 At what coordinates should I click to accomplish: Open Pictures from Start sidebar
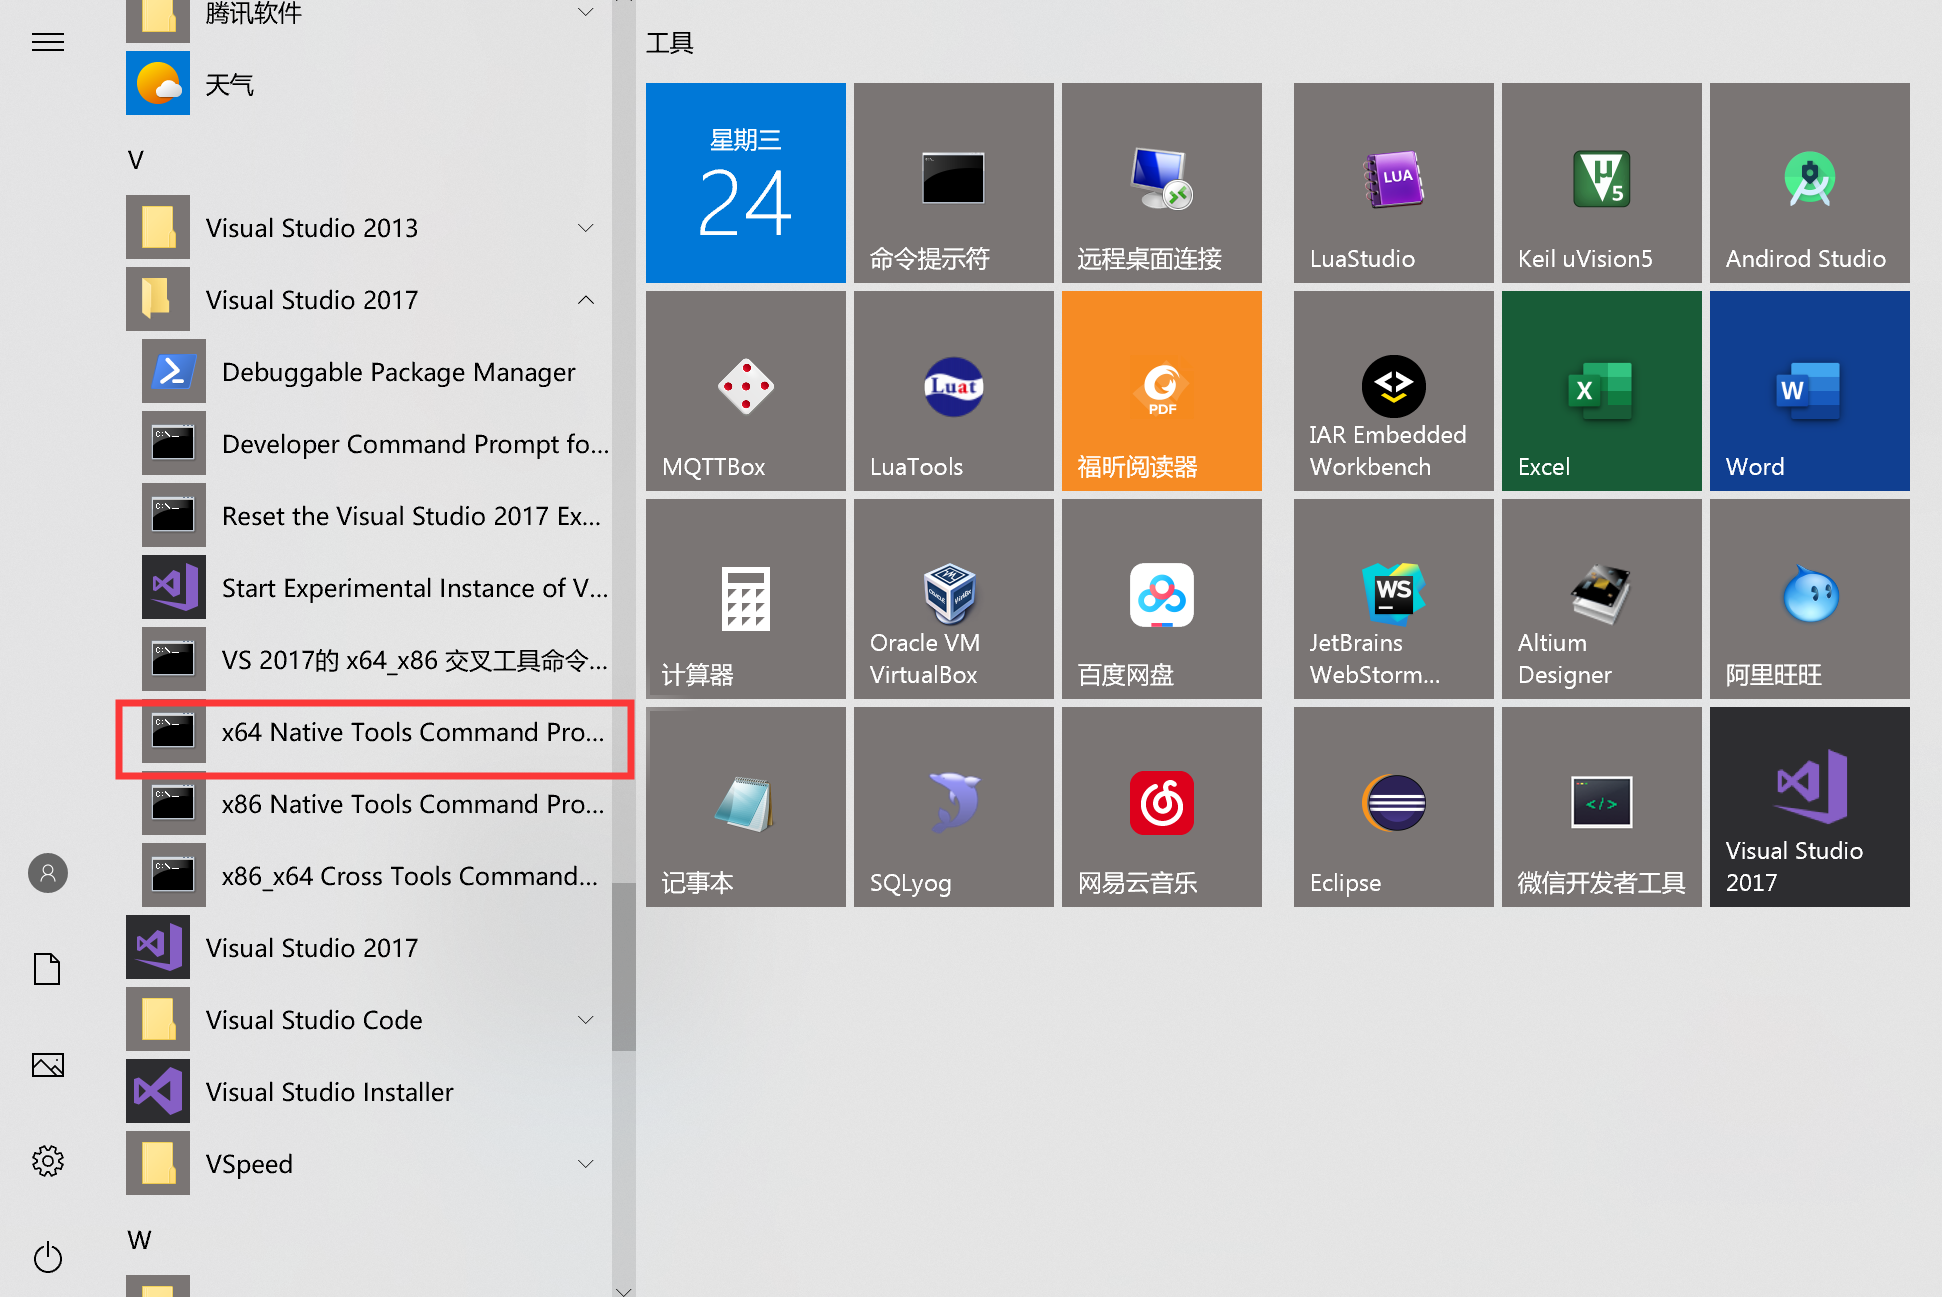tap(48, 1065)
